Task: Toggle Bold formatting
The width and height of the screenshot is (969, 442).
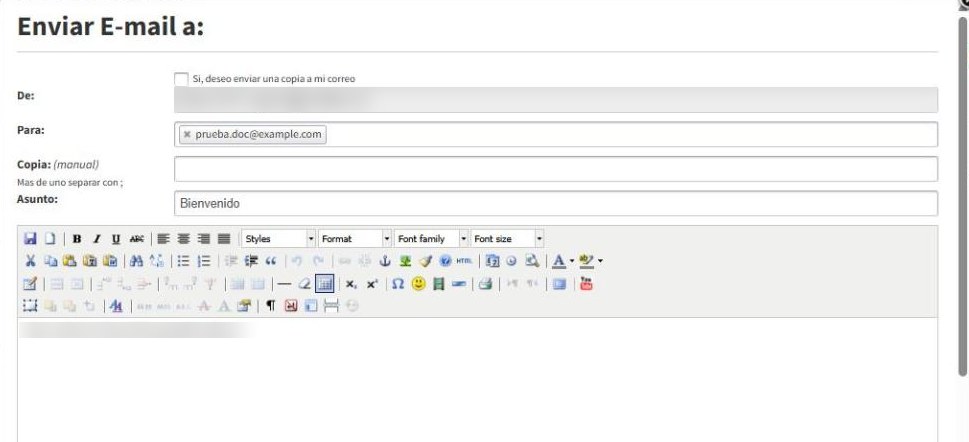Action: (77, 239)
